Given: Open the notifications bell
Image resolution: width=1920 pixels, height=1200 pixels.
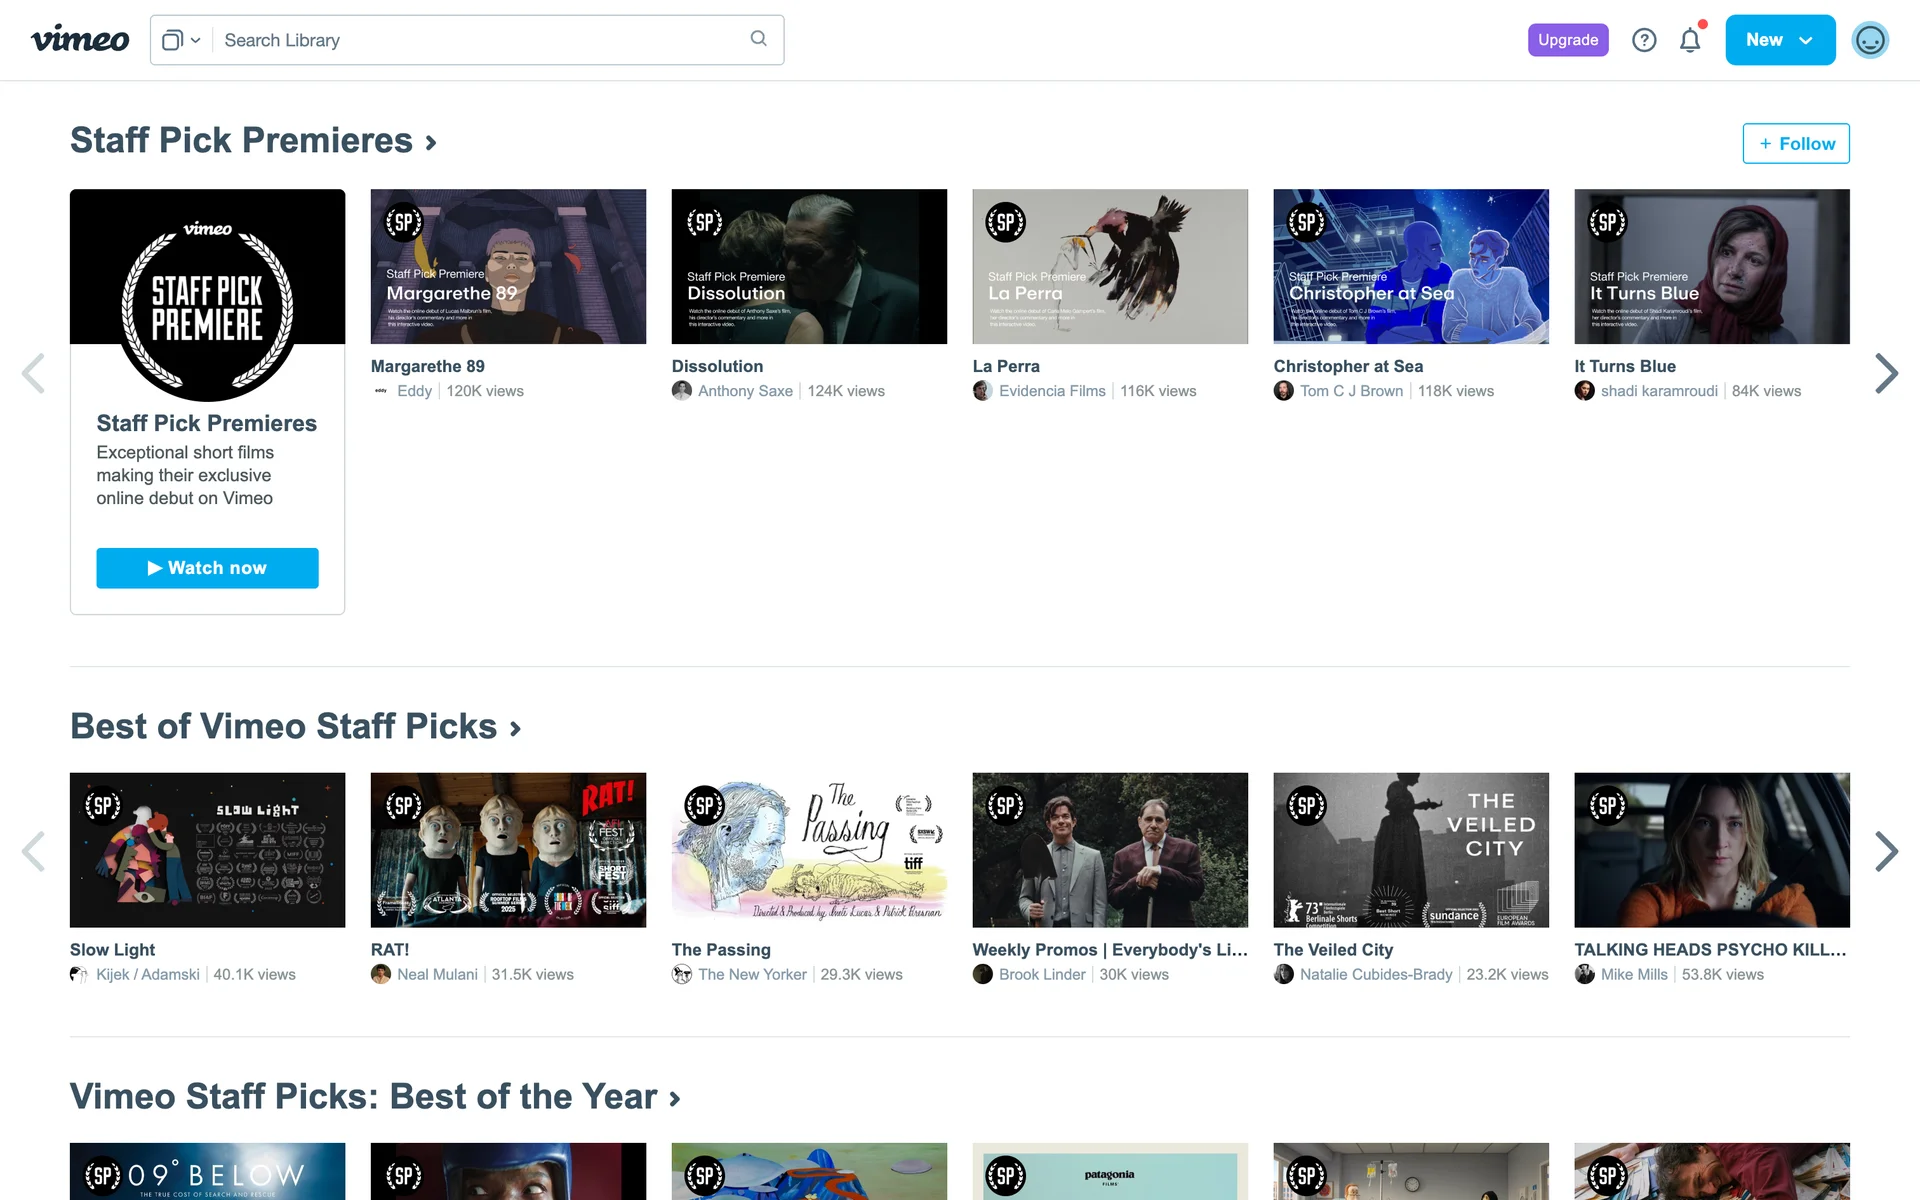Looking at the screenshot, I should (1690, 40).
